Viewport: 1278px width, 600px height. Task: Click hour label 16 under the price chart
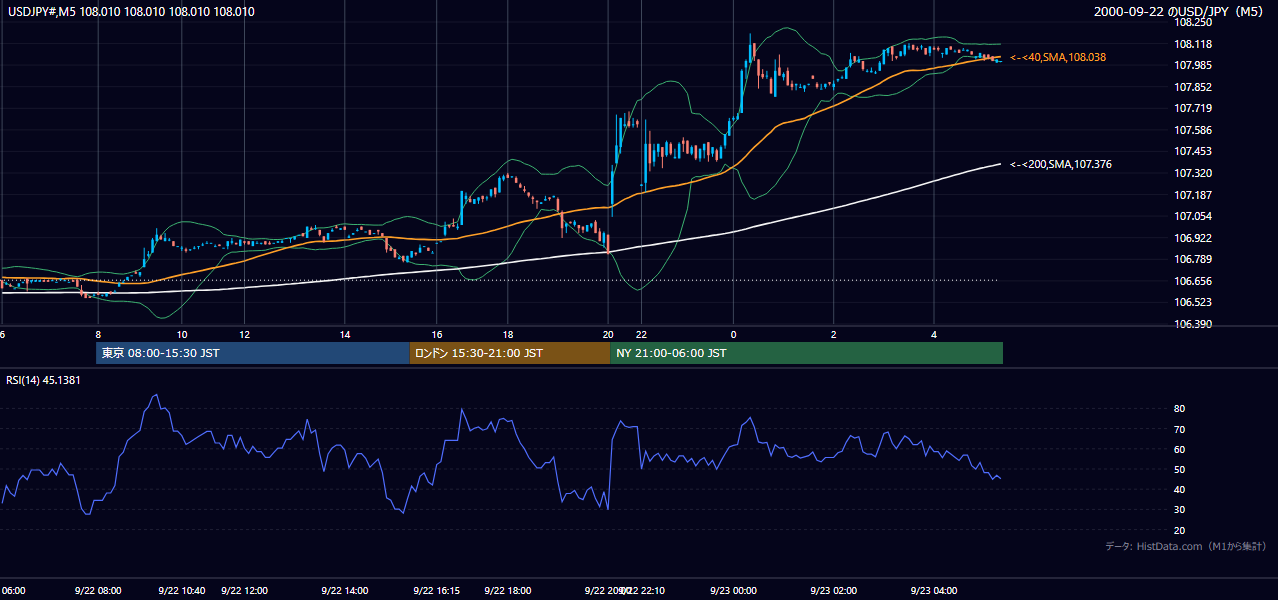pos(437,334)
